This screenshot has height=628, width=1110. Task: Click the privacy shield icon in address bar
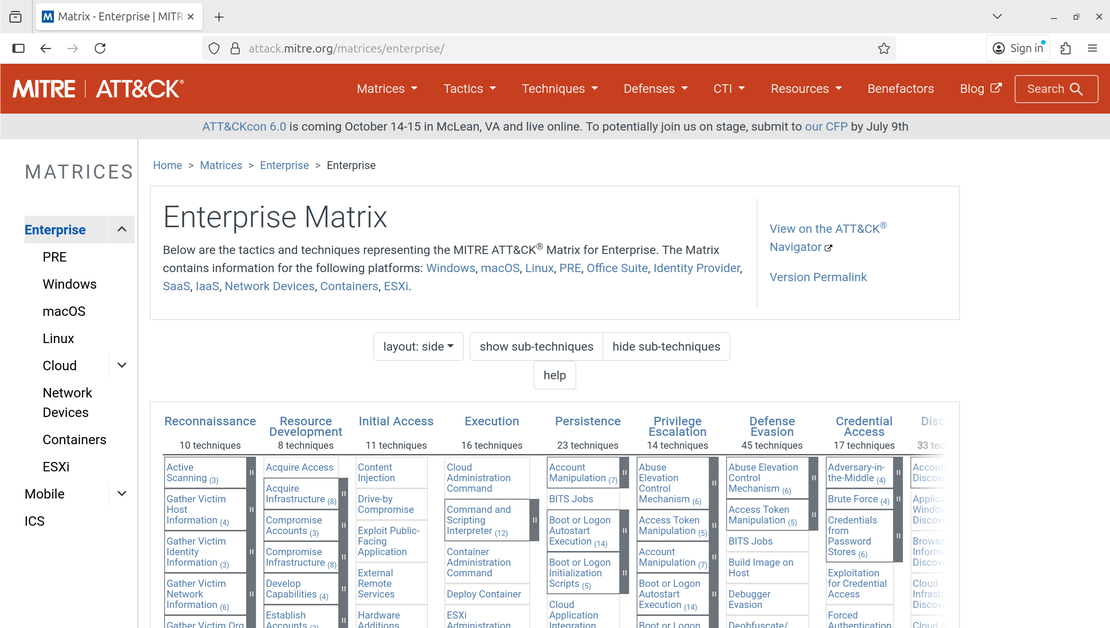pos(212,48)
